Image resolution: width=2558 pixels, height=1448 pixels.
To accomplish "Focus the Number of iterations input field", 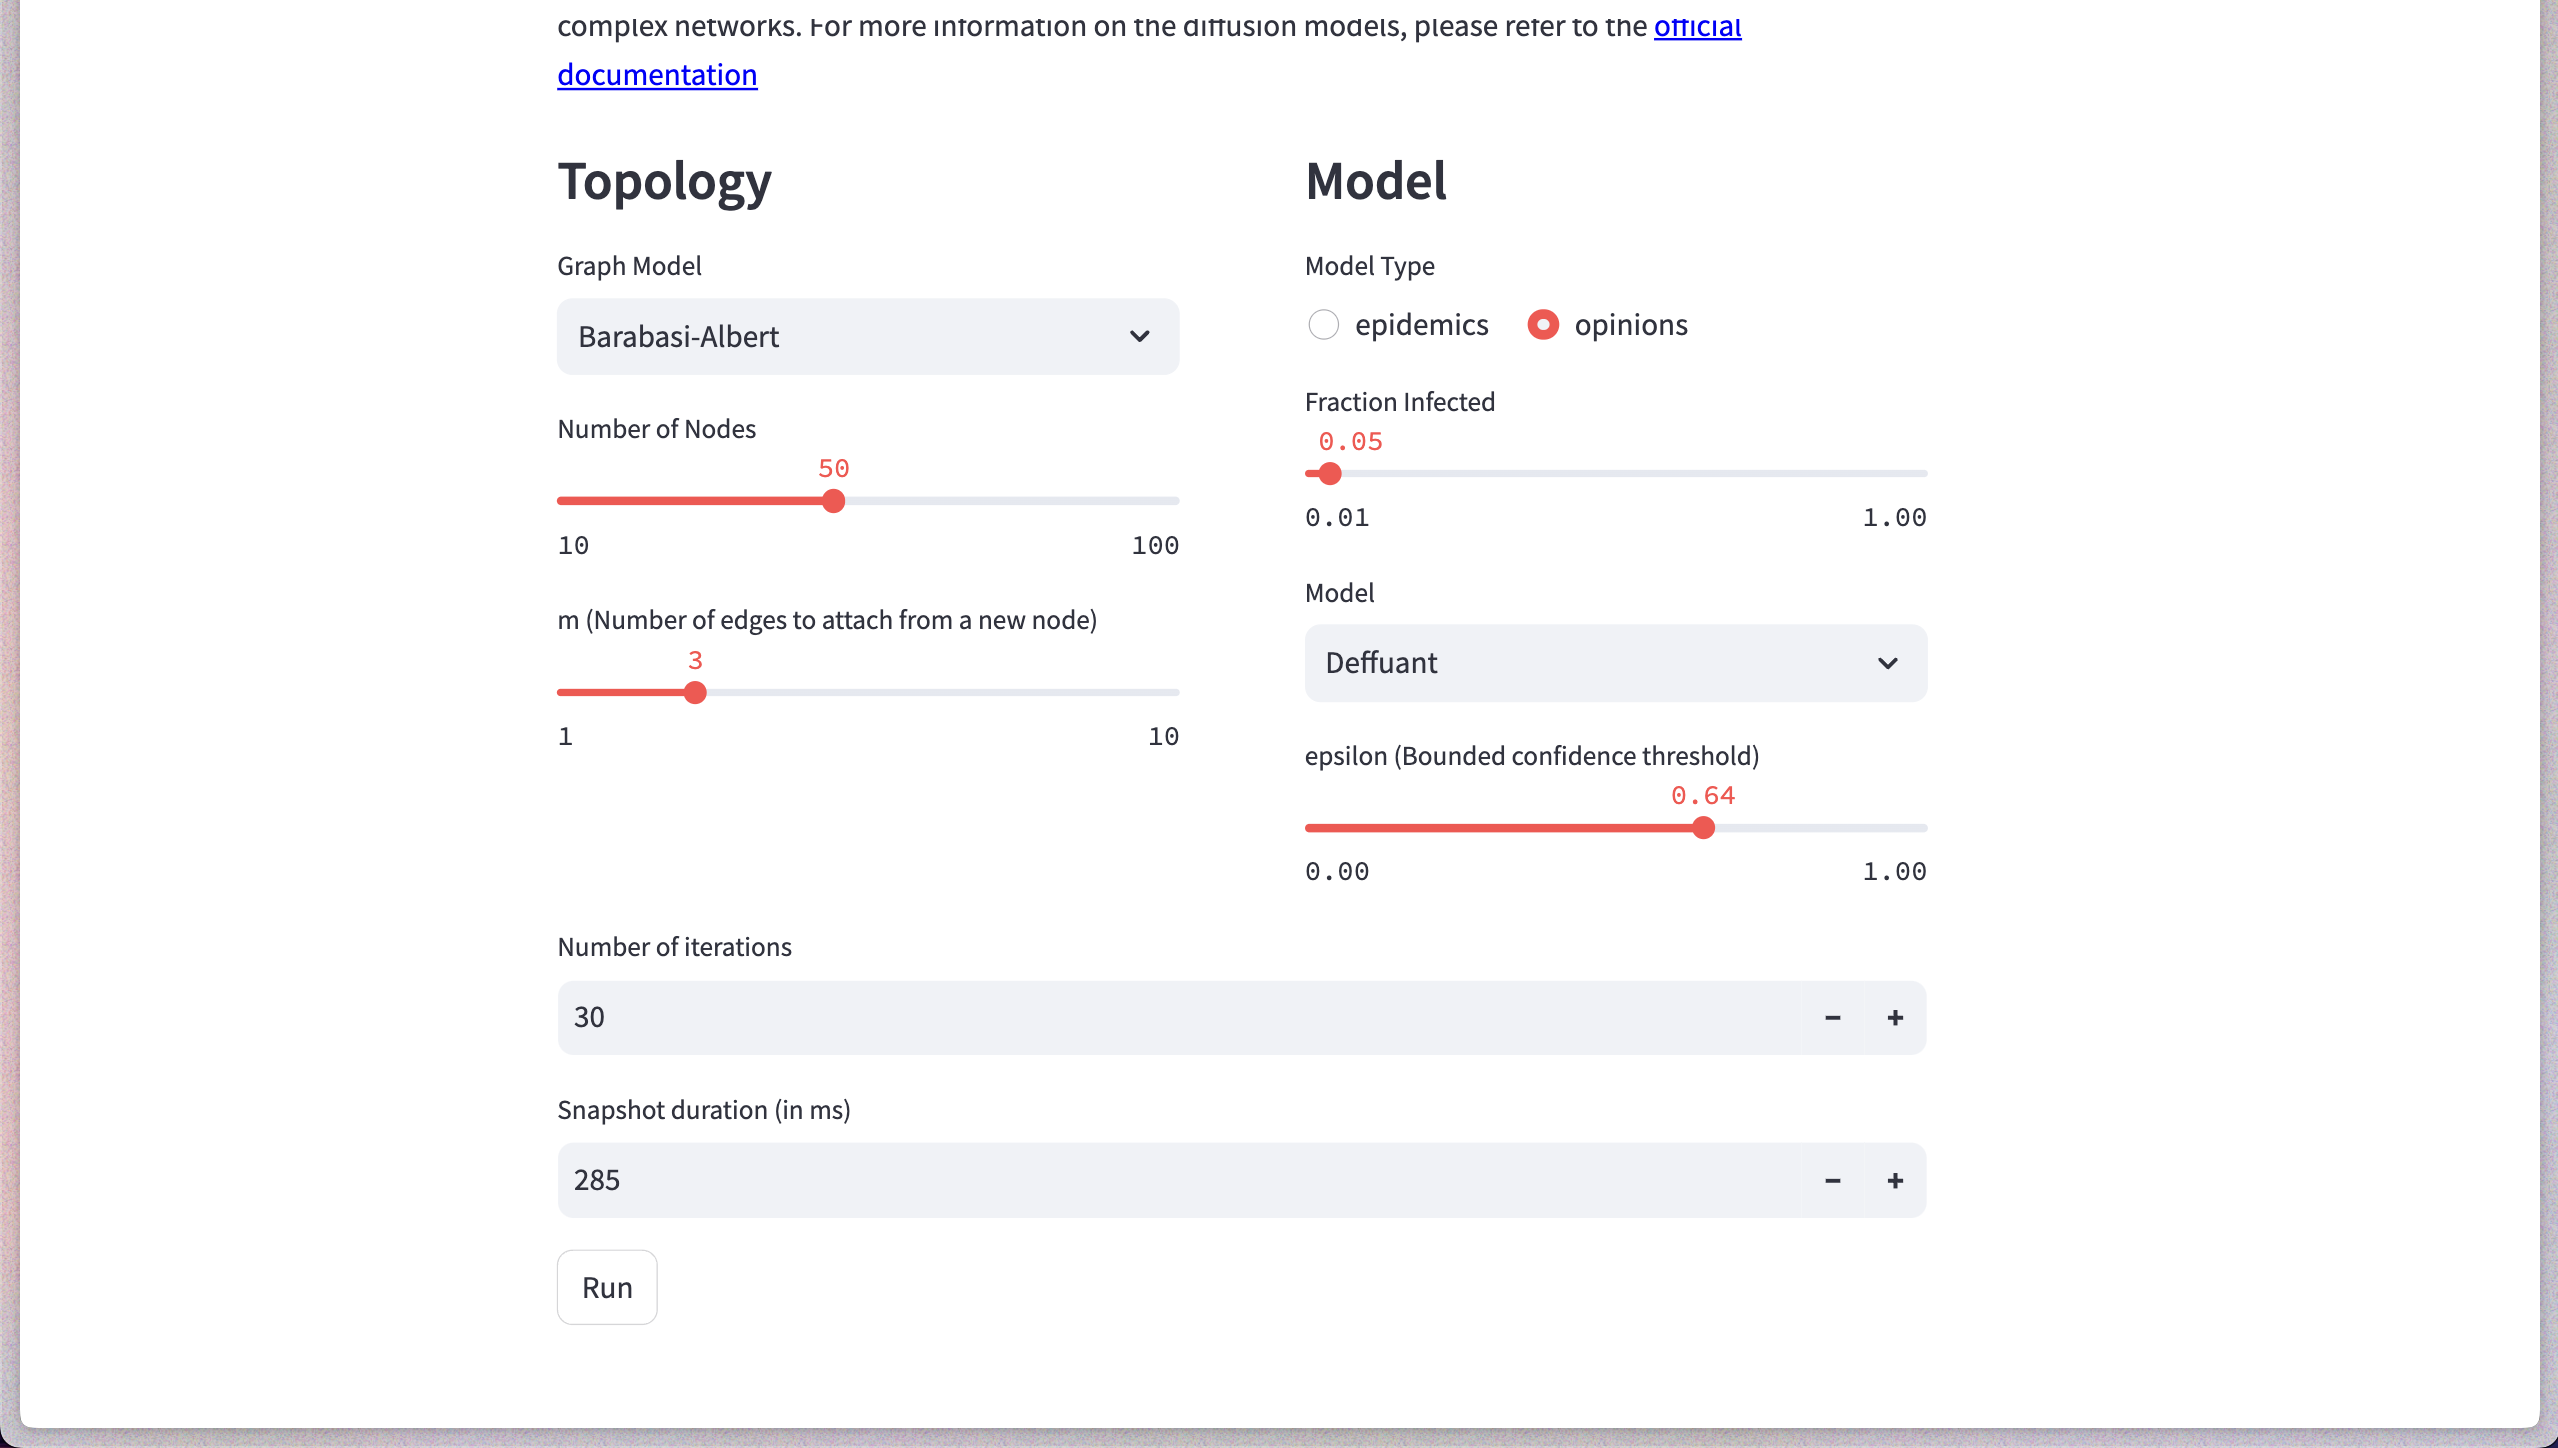I will click(x=1180, y=1018).
